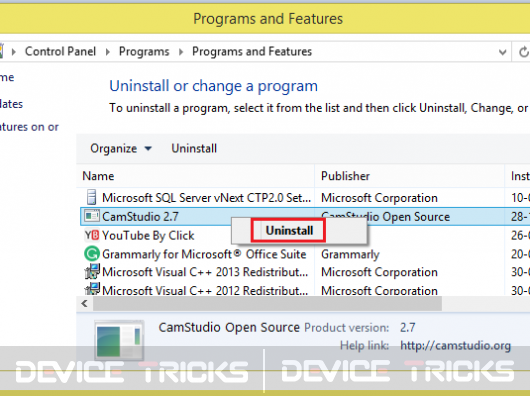Click the horizontal scrollbar left arrow
The height and width of the screenshot is (396, 530).
[85, 303]
